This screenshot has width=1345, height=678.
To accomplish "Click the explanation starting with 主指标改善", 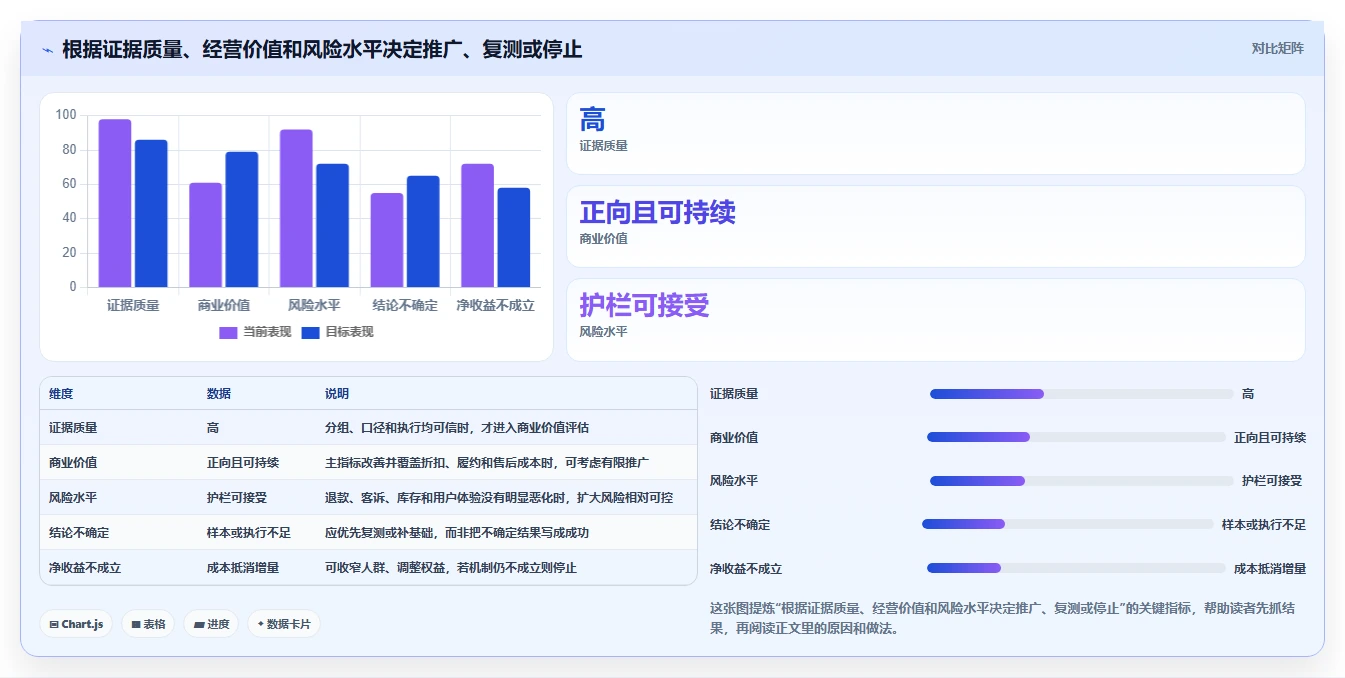I will 487,463.
